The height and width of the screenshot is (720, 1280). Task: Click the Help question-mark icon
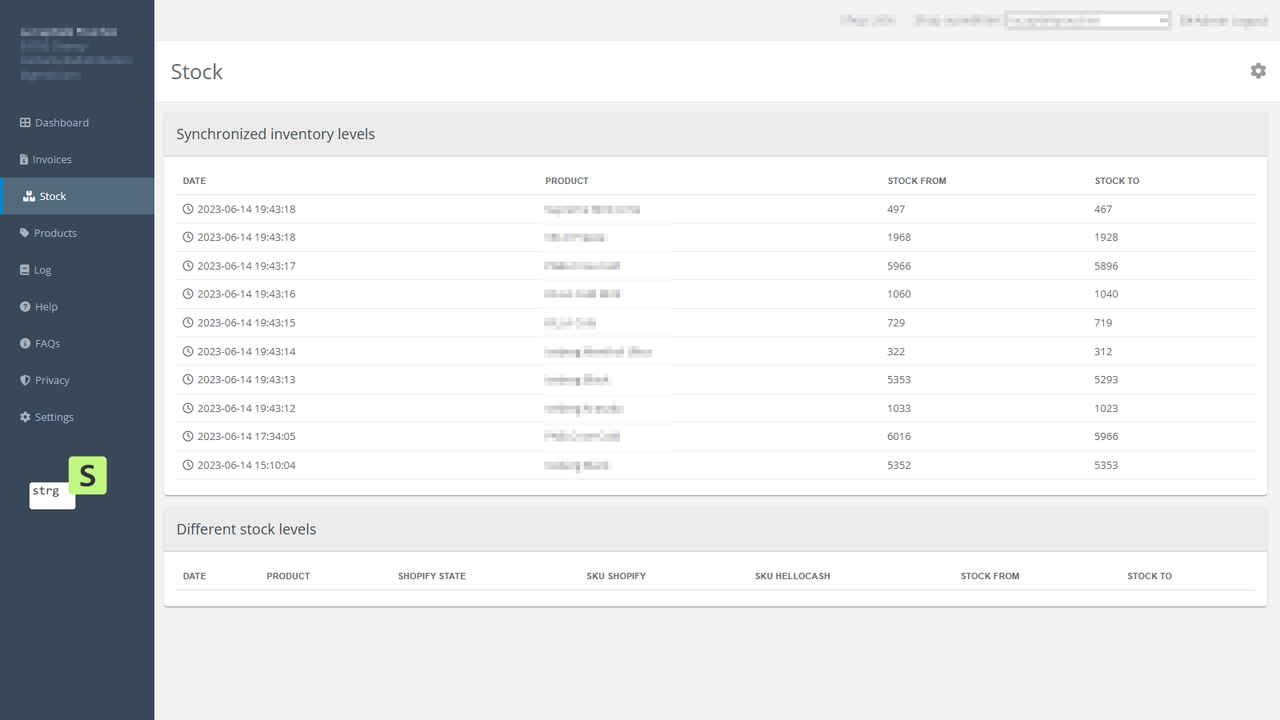coord(23,306)
